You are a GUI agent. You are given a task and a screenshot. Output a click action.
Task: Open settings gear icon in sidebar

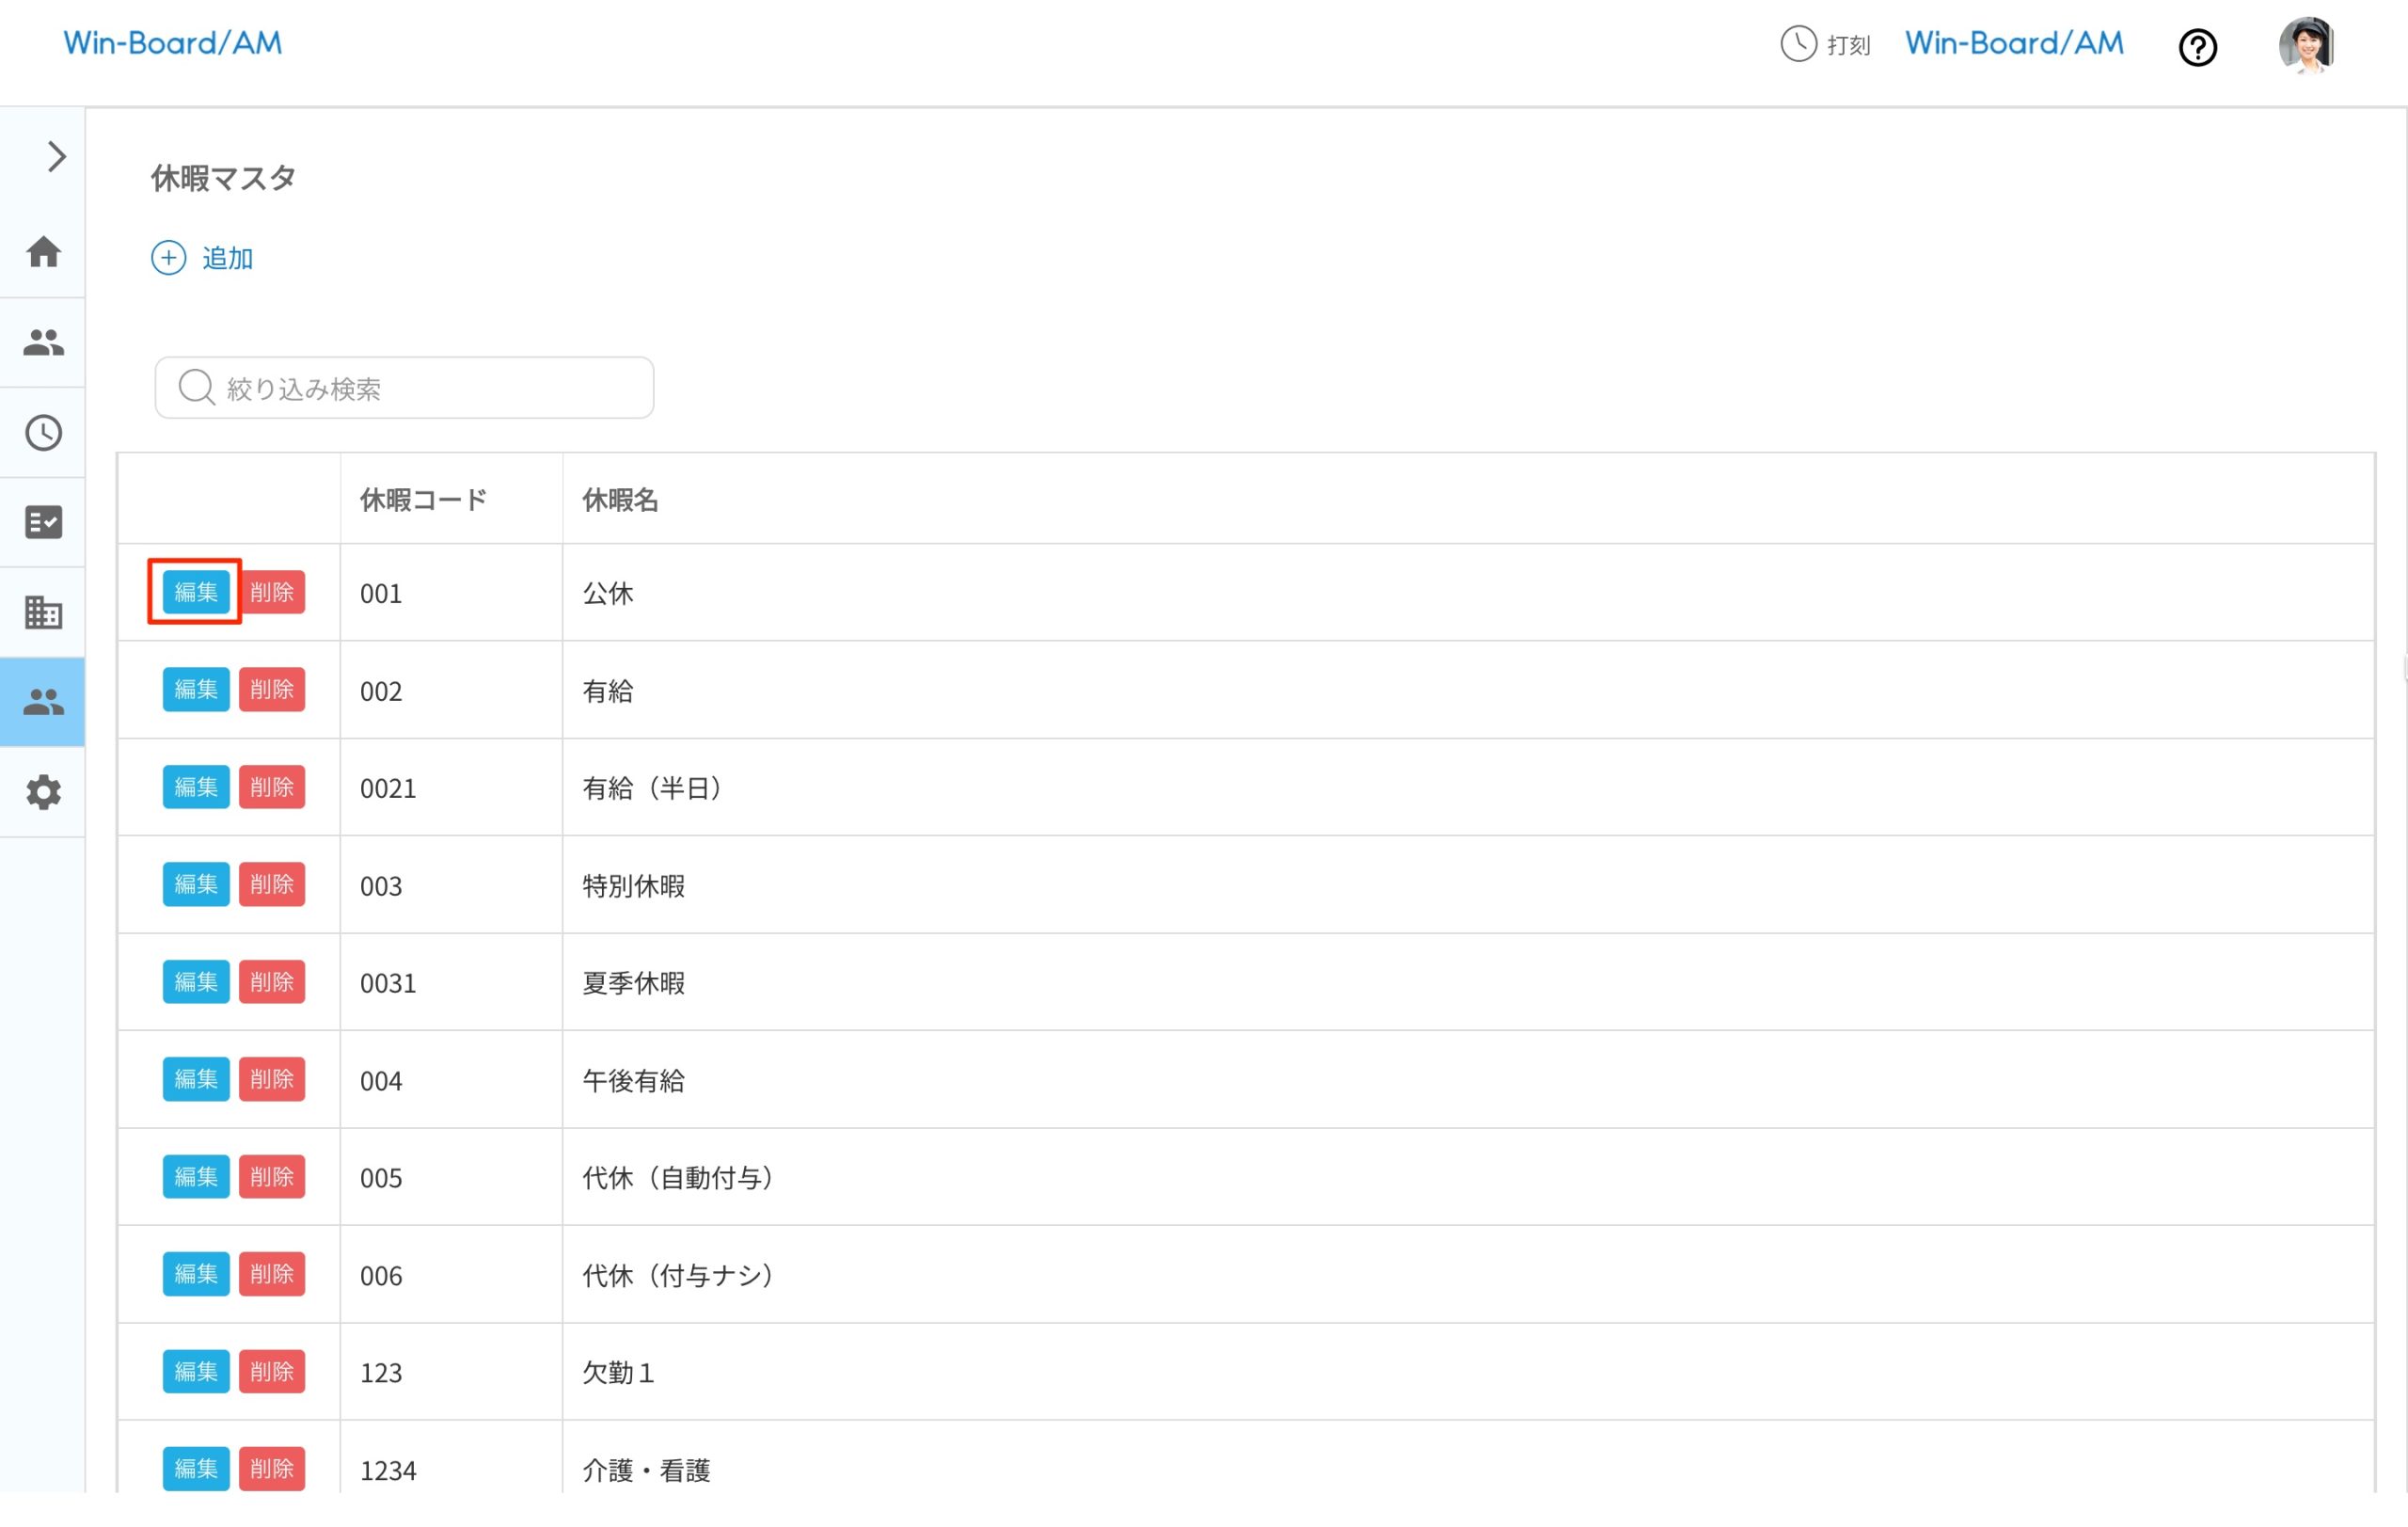(x=43, y=792)
